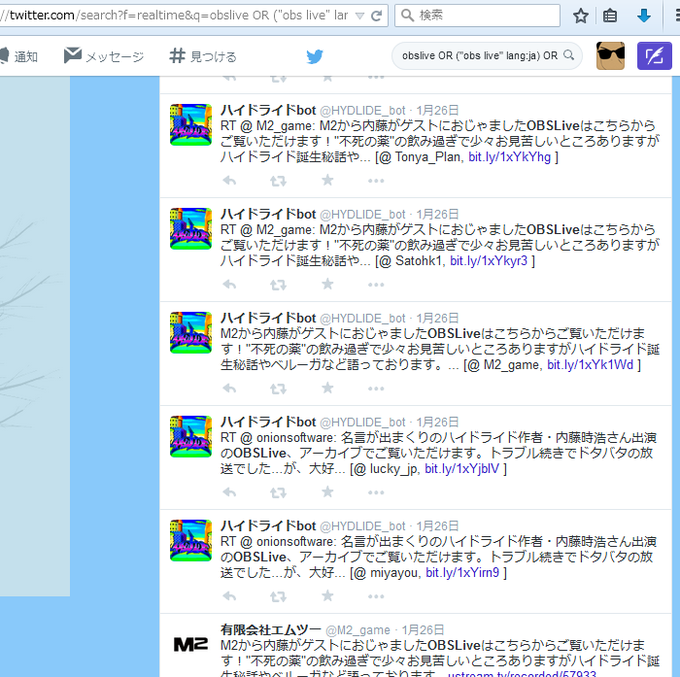Favorite the tweet mentioning Satohk1
The height and width of the screenshot is (677, 680).
(327, 284)
